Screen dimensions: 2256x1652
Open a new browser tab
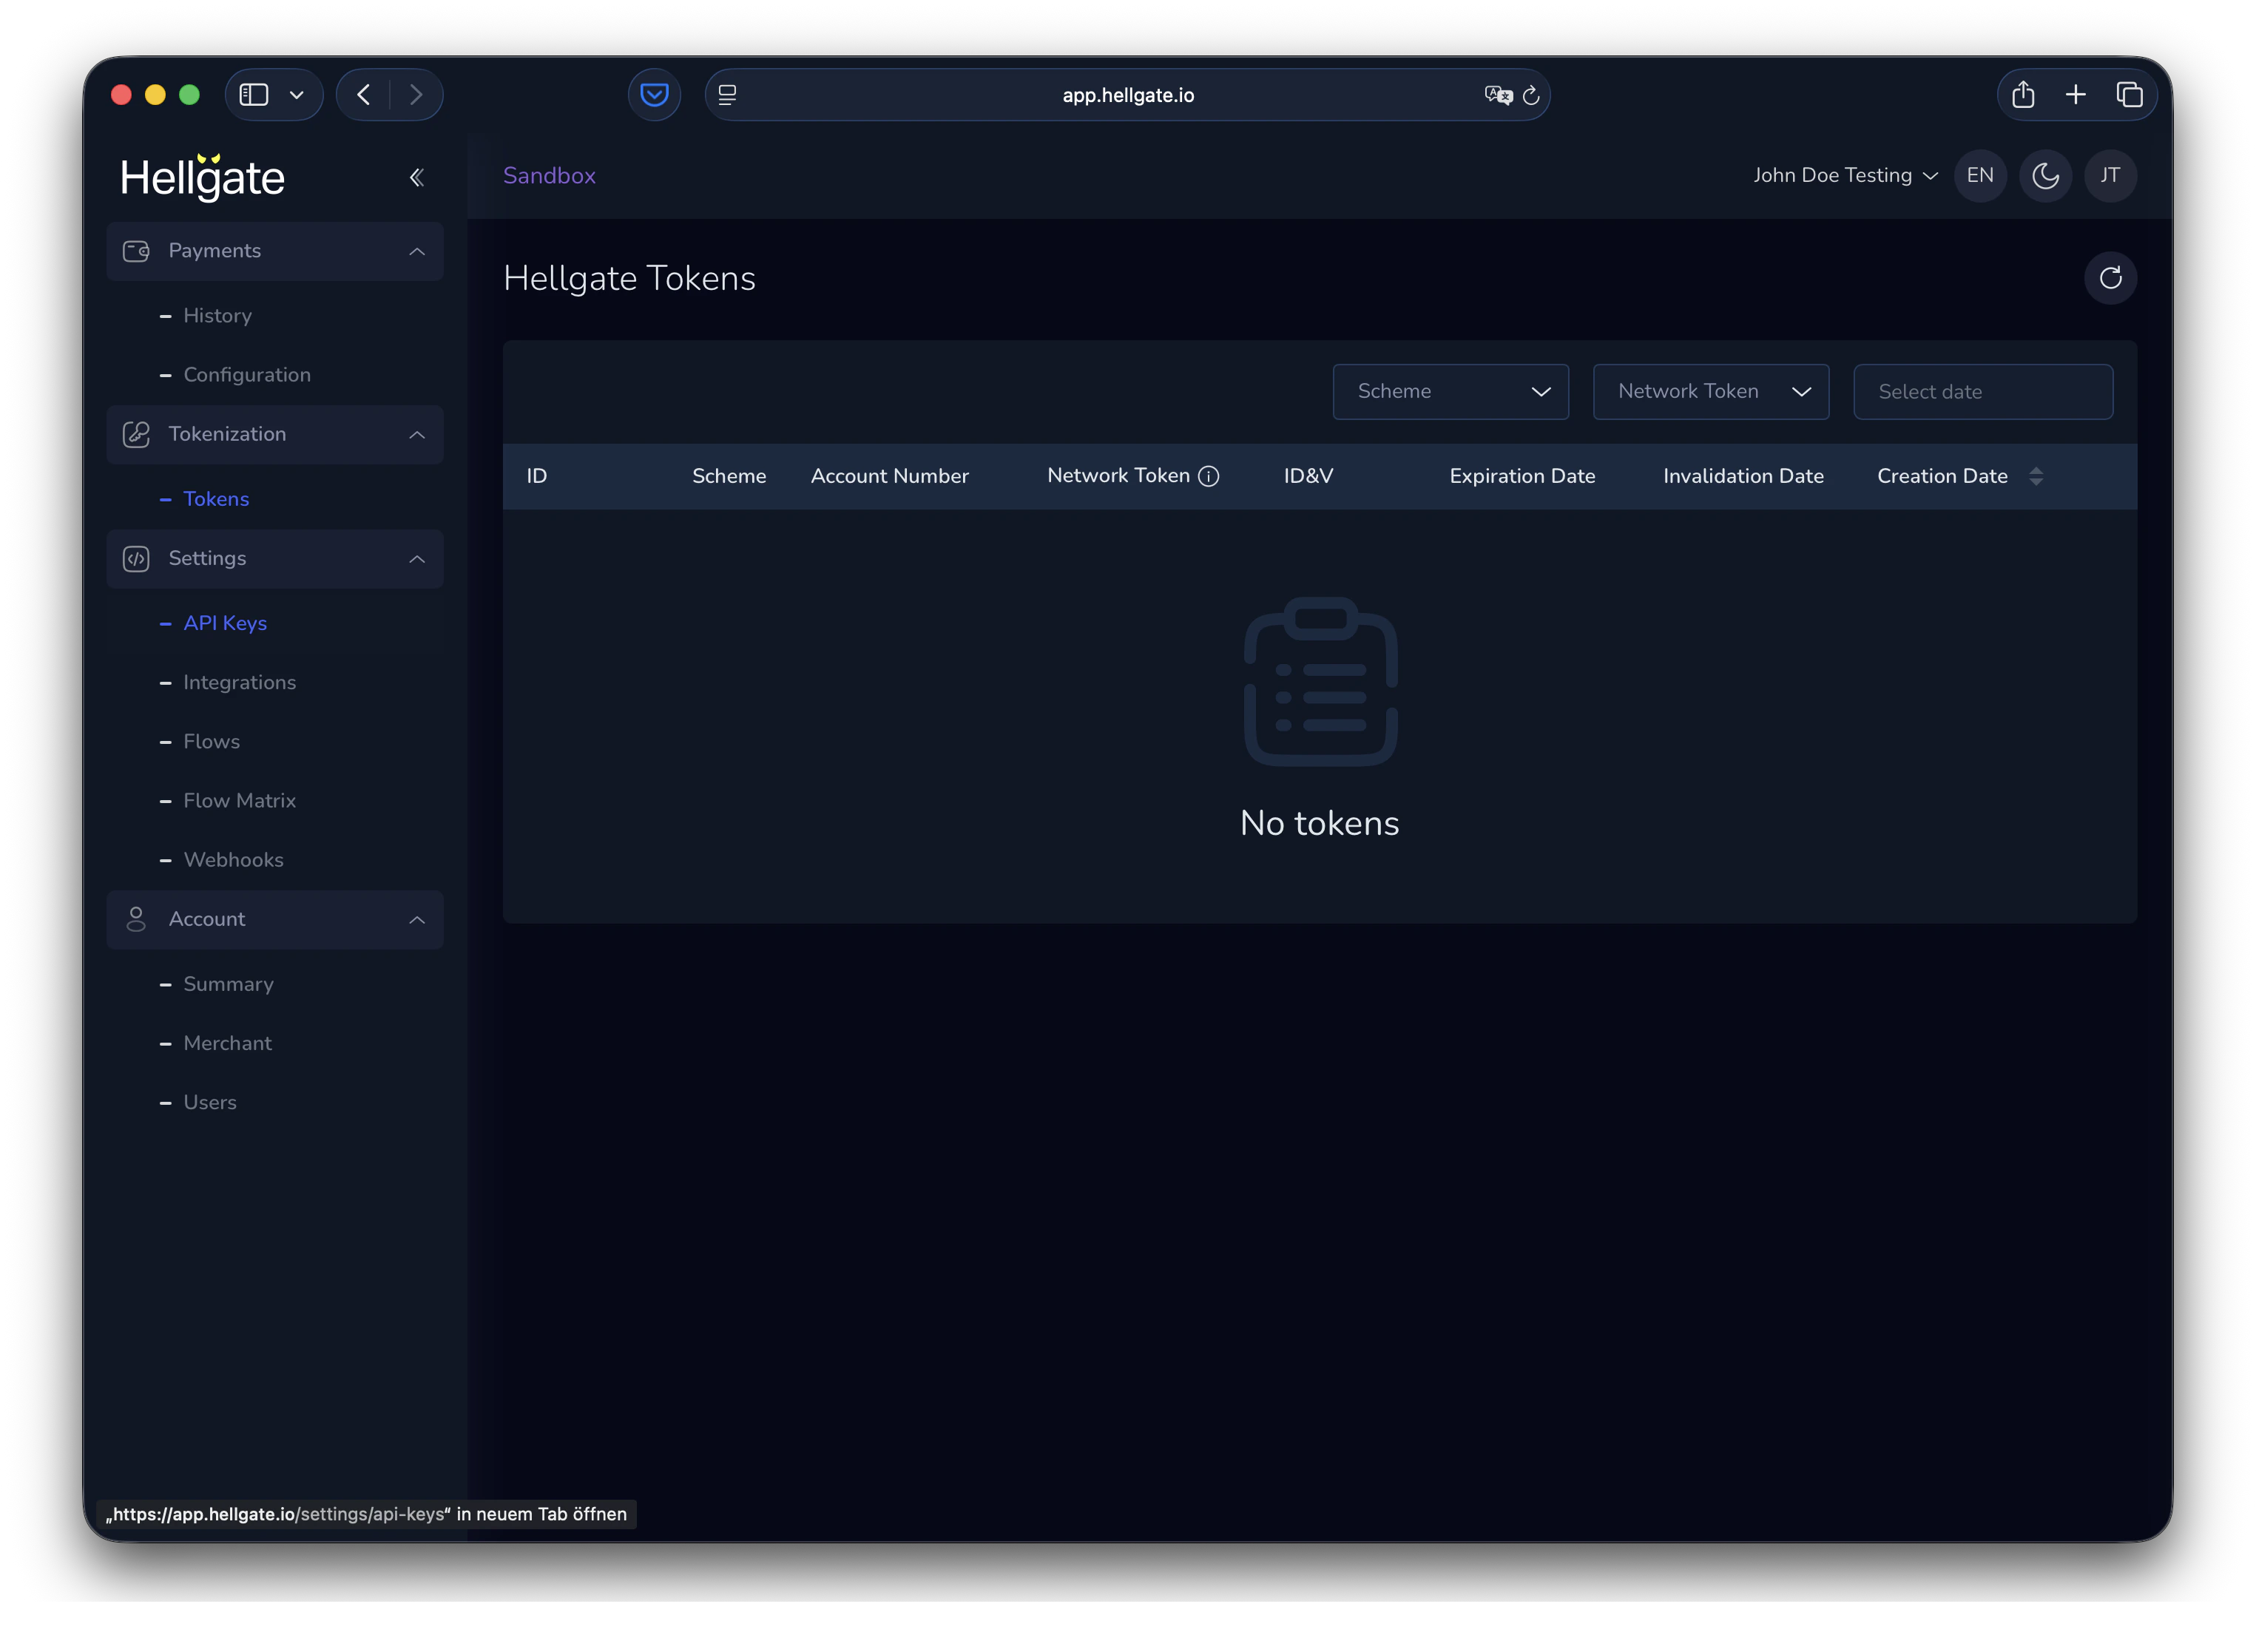[x=2075, y=95]
